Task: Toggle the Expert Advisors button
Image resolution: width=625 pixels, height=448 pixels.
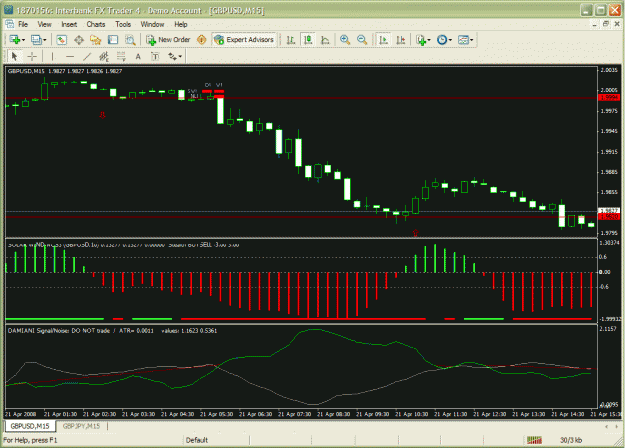Action: point(244,40)
